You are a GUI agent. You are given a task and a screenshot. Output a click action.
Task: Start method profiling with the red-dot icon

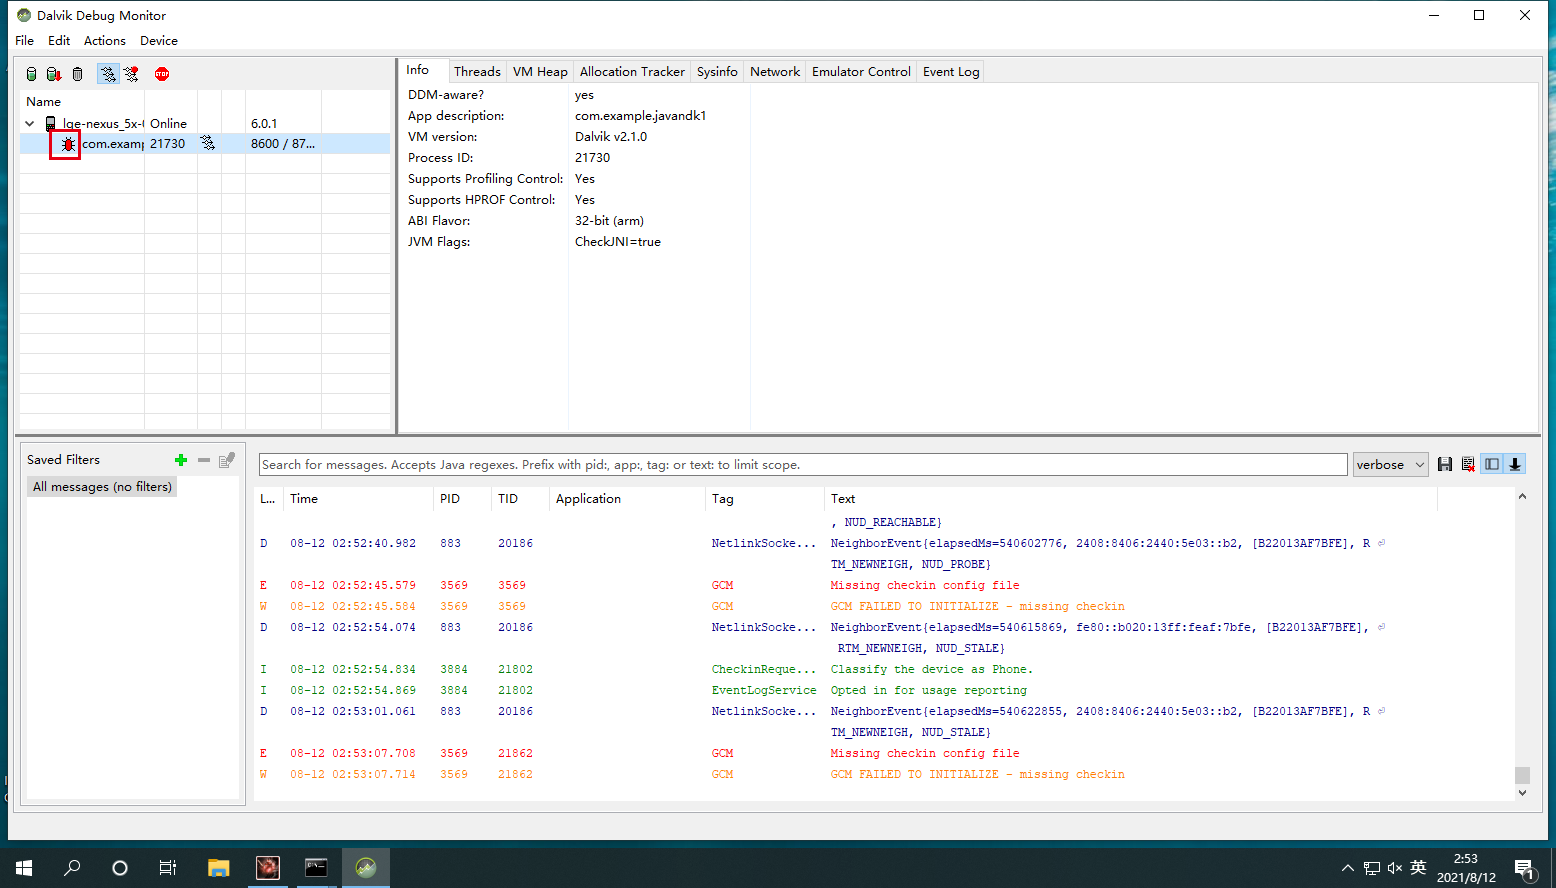point(131,74)
